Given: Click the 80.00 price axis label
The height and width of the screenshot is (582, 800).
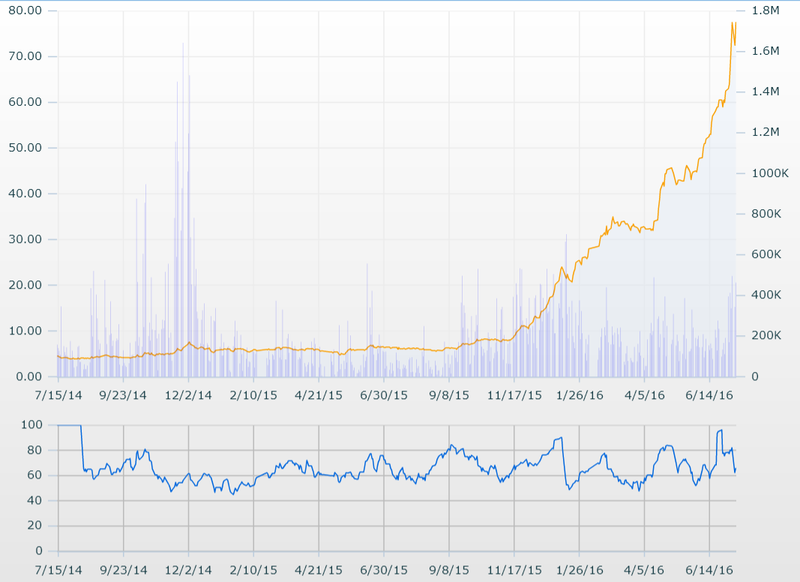Looking at the screenshot, I should click(x=24, y=10).
